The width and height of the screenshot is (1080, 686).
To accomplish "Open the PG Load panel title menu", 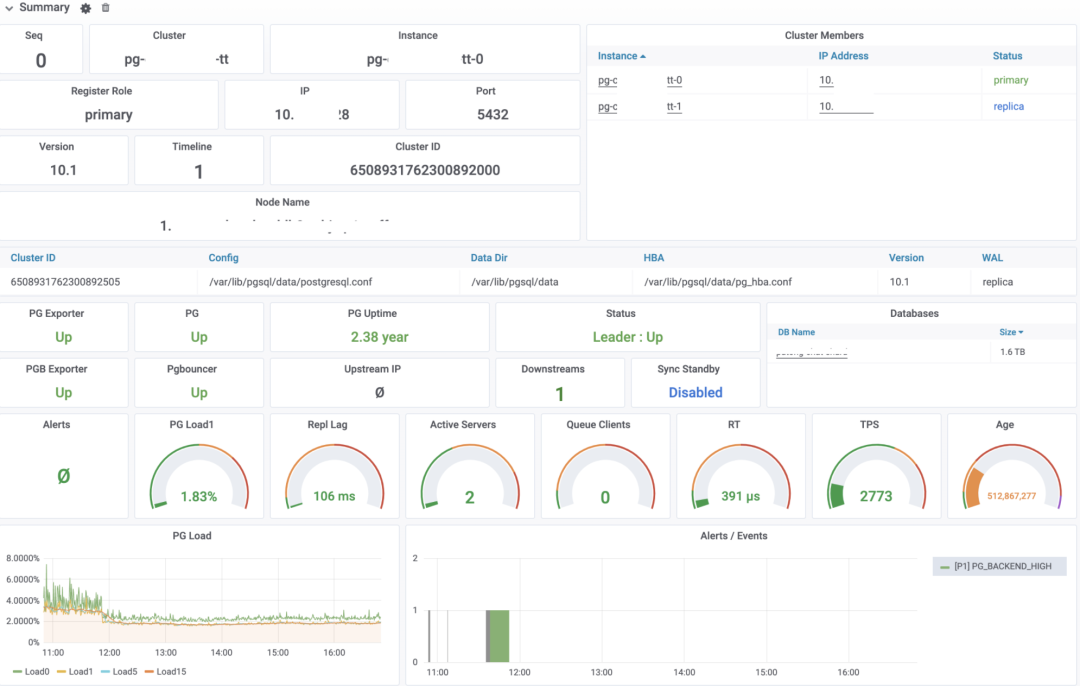I will click(199, 536).
